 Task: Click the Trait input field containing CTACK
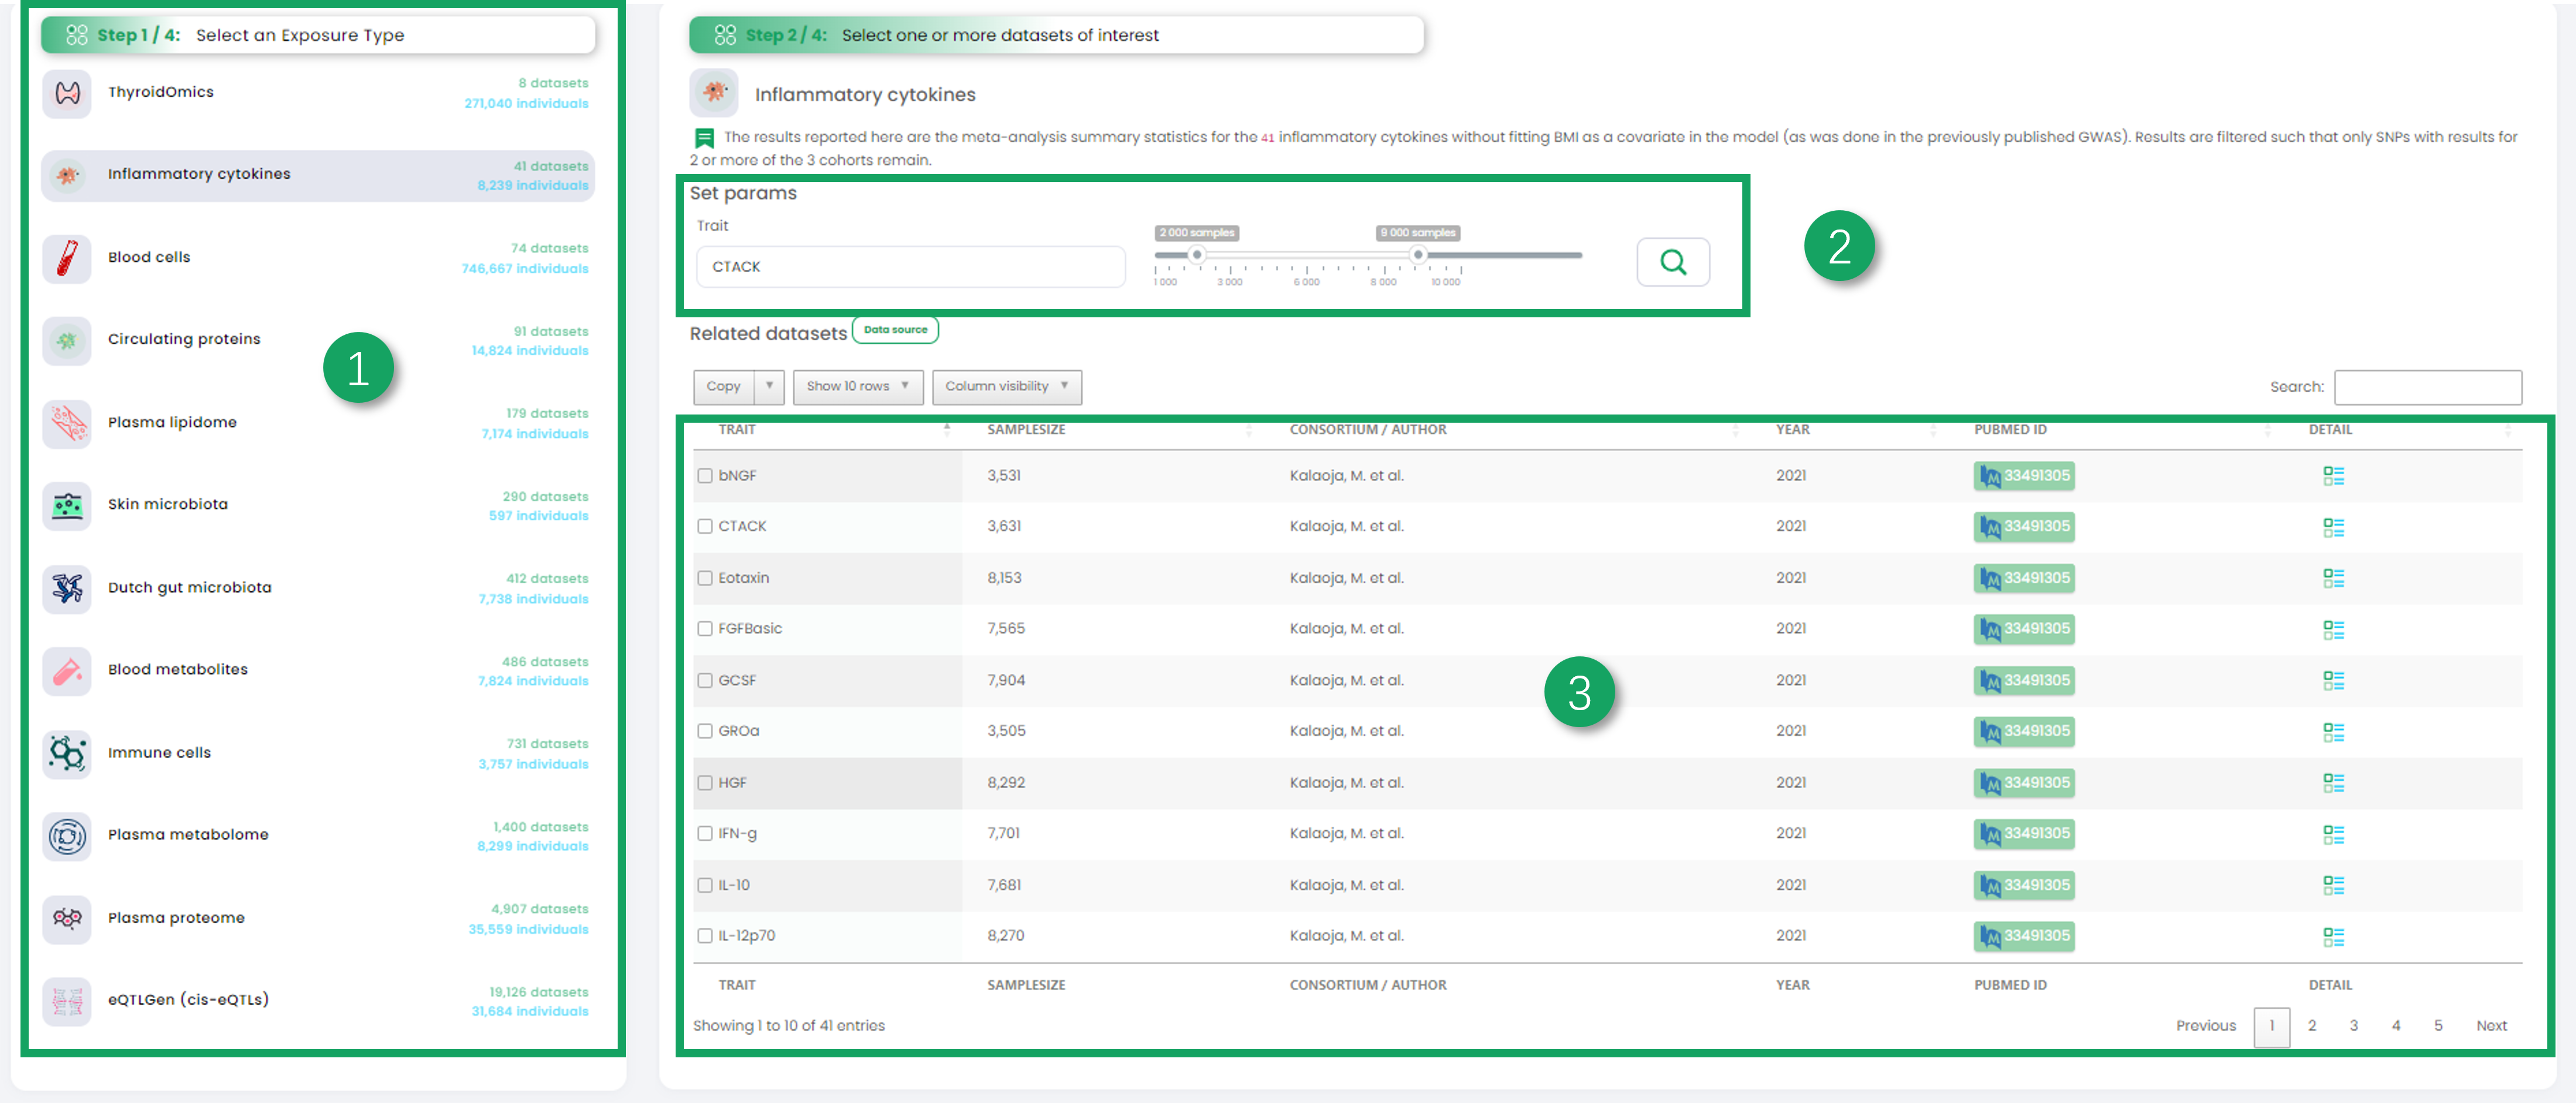click(910, 267)
